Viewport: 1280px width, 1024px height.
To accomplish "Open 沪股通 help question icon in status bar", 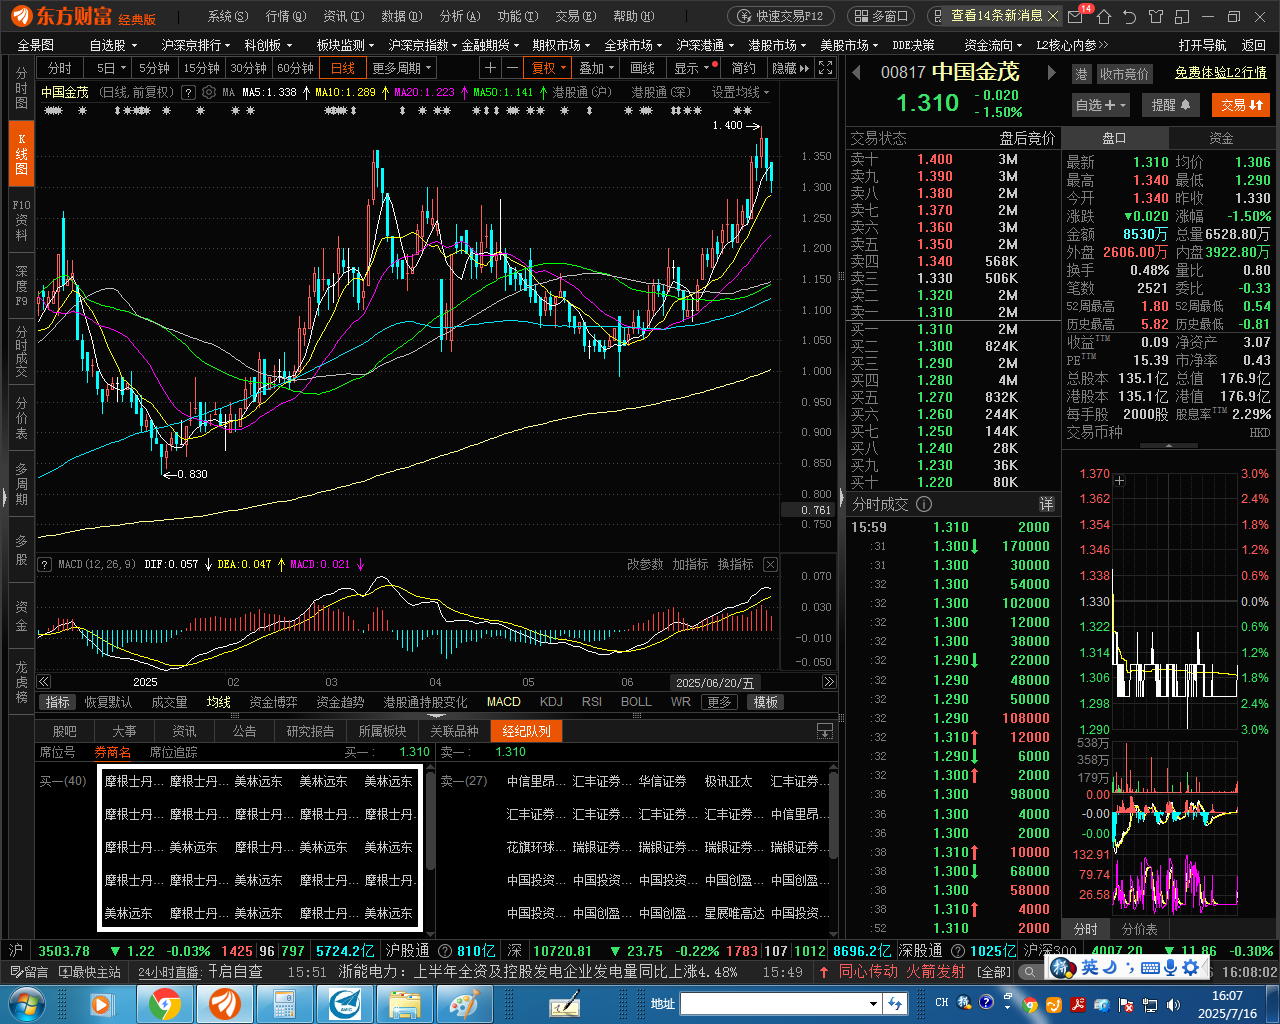I will pyautogui.click(x=447, y=951).
